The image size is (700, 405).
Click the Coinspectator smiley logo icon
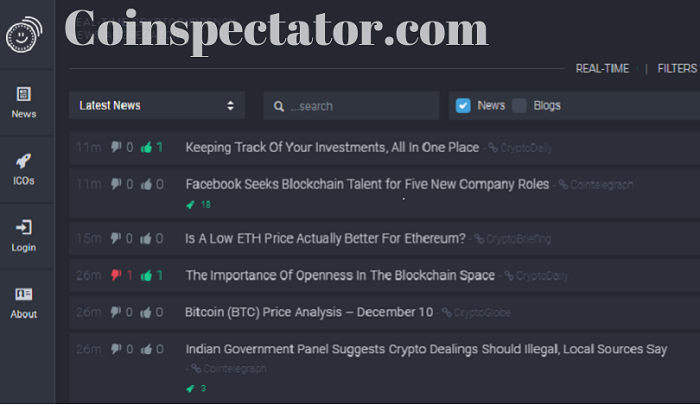pos(22,34)
